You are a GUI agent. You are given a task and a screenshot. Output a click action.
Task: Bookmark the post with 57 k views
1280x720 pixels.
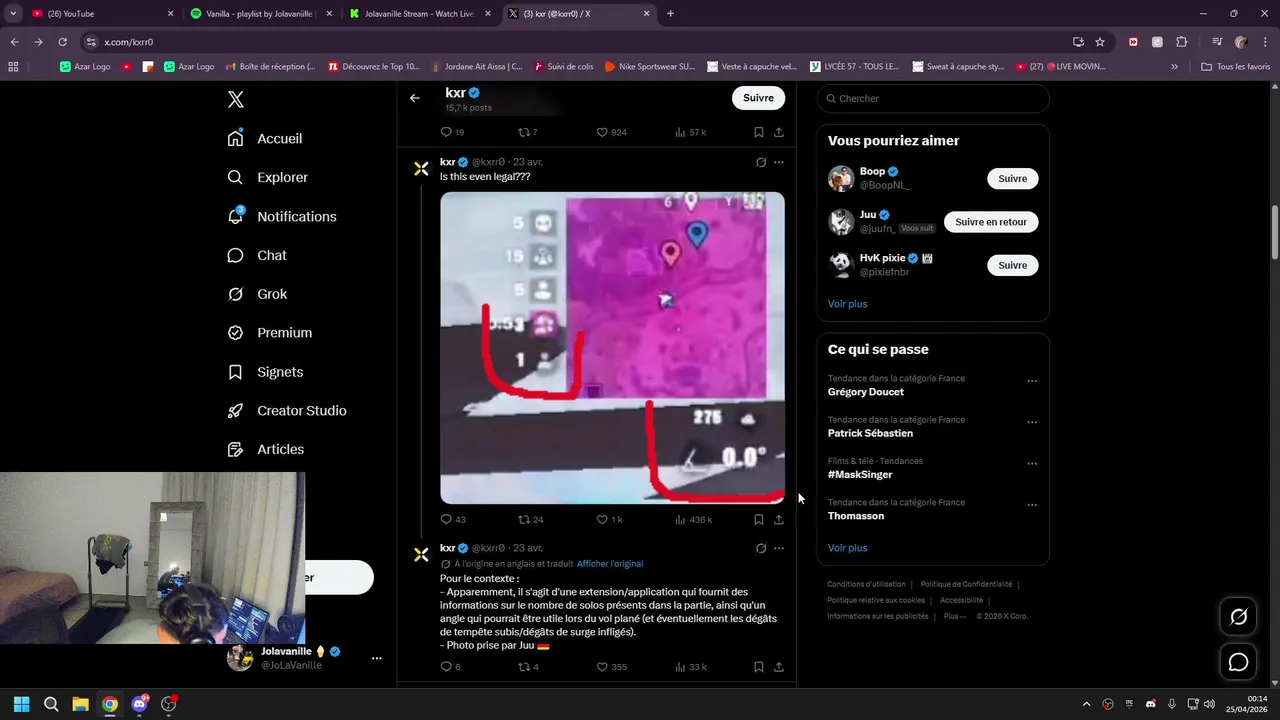point(759,132)
